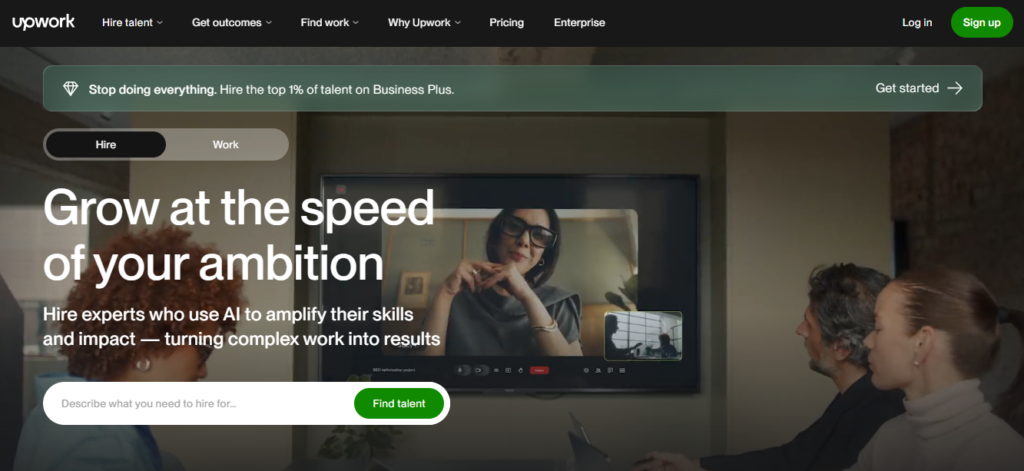Screen dimensions: 1024x471
Task: Click the Upwork logo
Action: pyautogui.click(x=44, y=22)
